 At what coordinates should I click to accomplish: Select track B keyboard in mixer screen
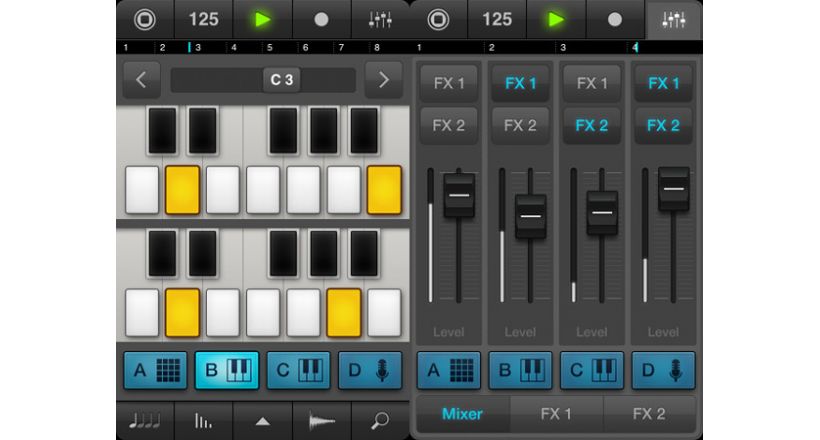pyautogui.click(x=520, y=370)
